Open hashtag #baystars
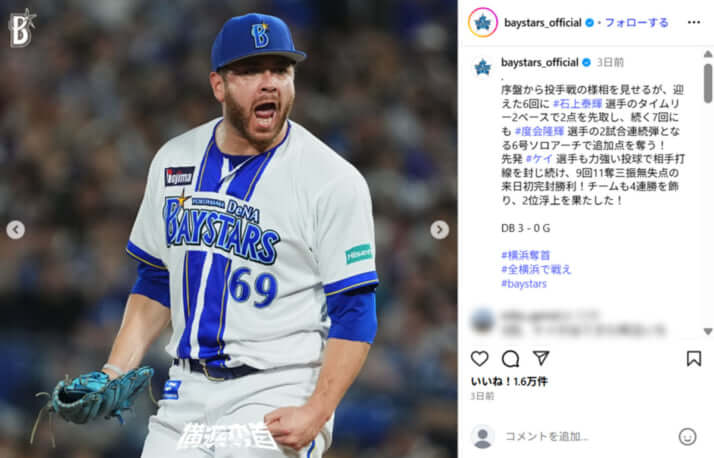Viewport: 714px width, 458px height. pos(524,284)
